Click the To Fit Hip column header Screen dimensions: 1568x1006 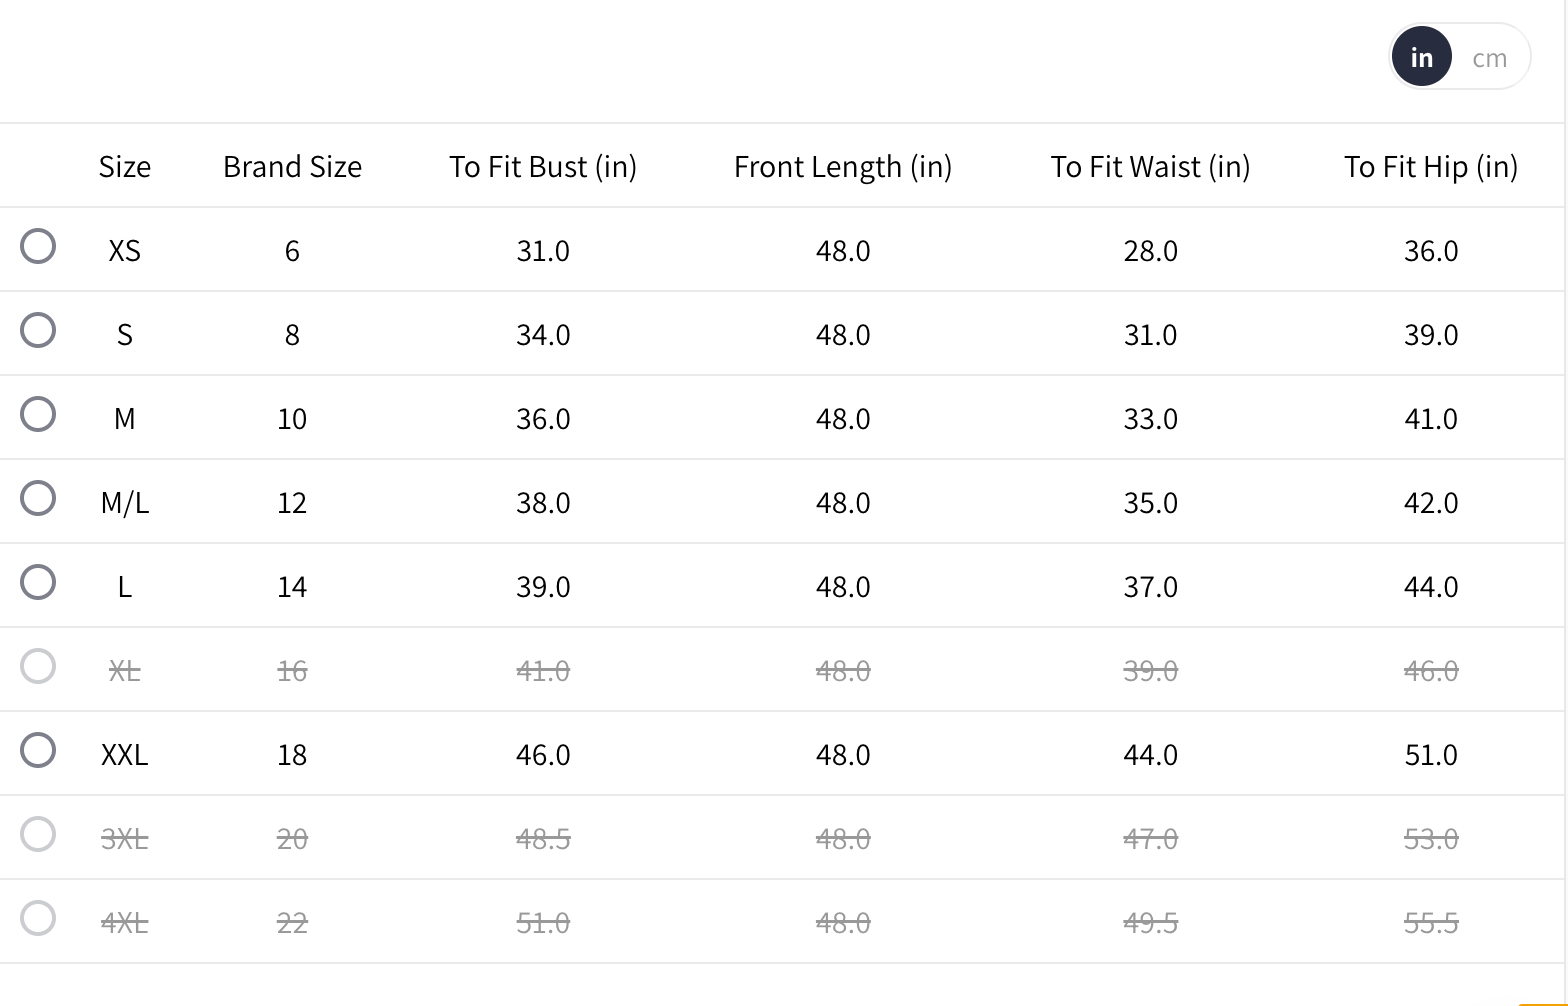click(x=1431, y=166)
